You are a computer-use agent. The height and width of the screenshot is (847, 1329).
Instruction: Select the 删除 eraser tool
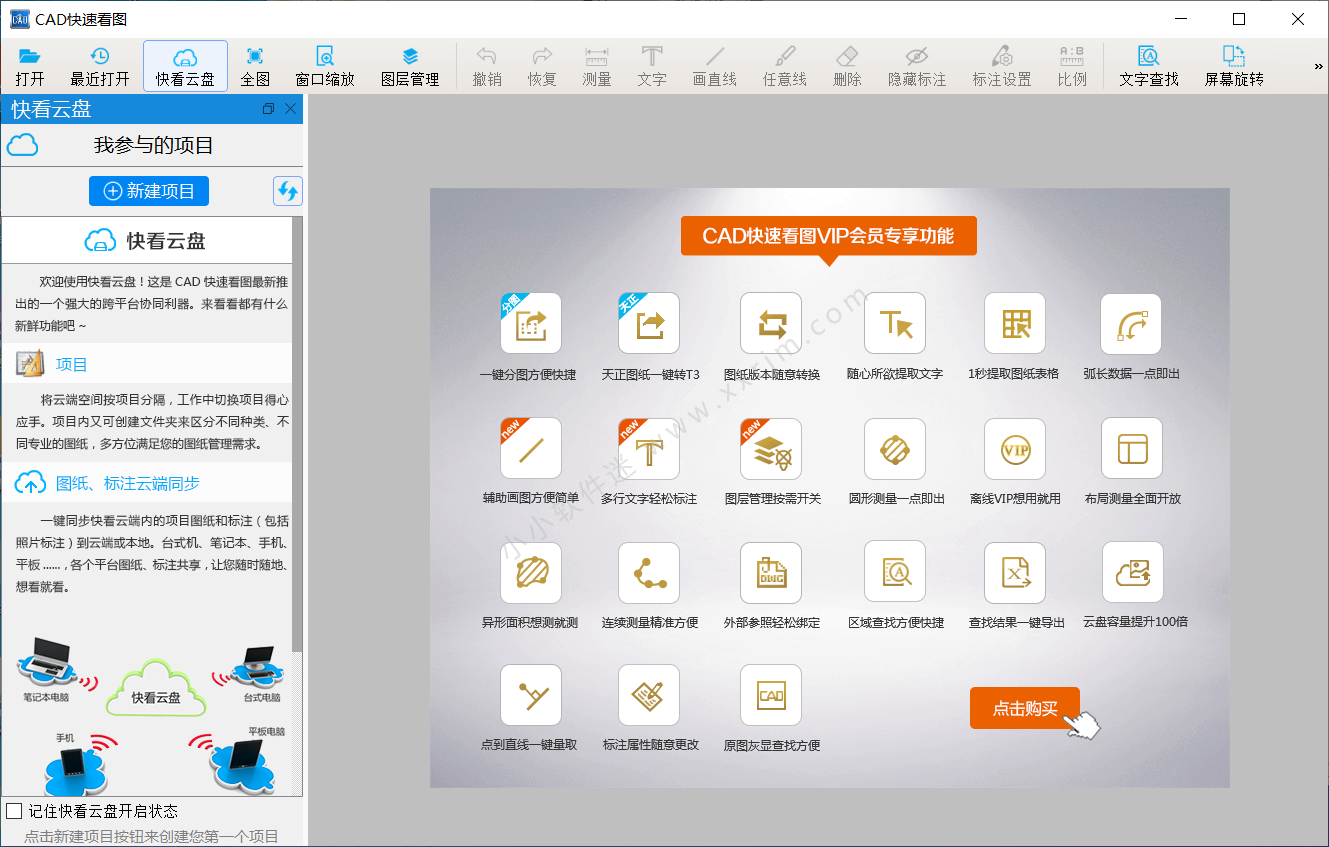(x=847, y=66)
